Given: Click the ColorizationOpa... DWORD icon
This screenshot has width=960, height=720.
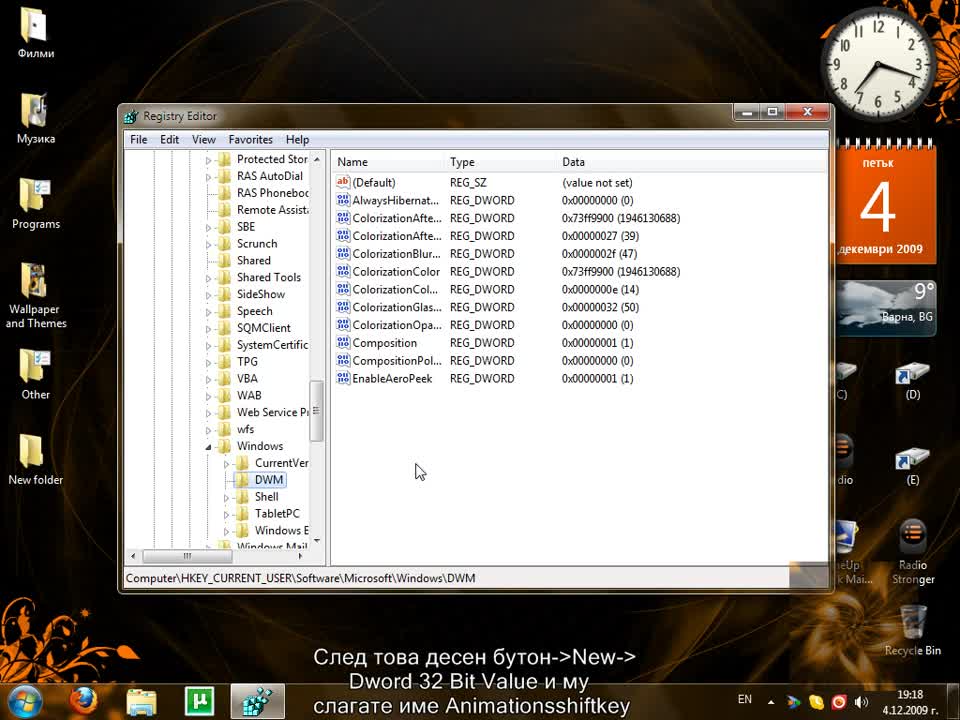Looking at the screenshot, I should pos(343,324).
